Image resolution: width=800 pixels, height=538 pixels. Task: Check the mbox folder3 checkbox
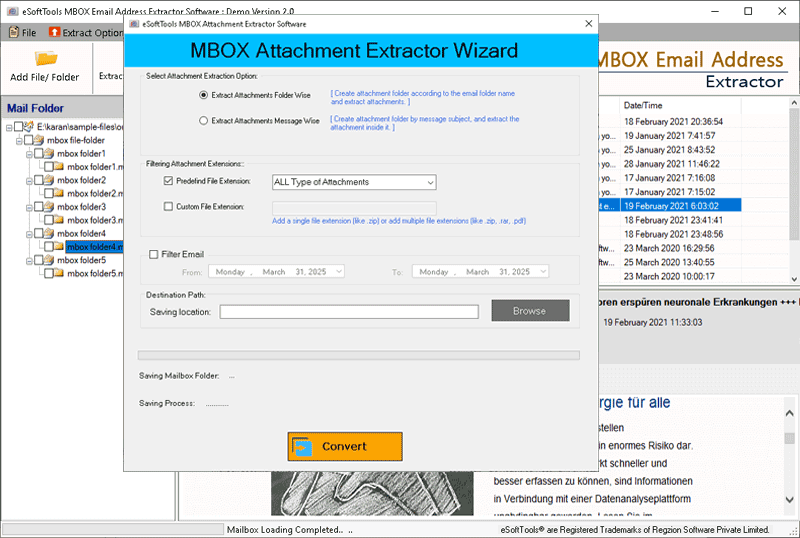[x=39, y=207]
